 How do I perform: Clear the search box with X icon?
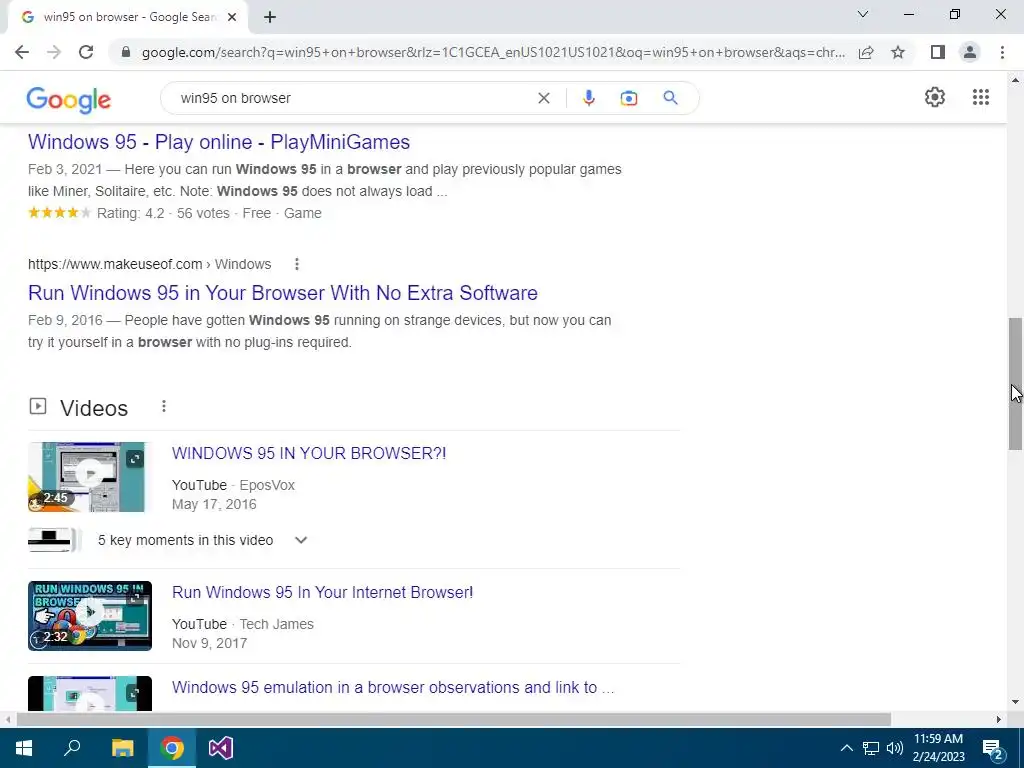pyautogui.click(x=543, y=98)
